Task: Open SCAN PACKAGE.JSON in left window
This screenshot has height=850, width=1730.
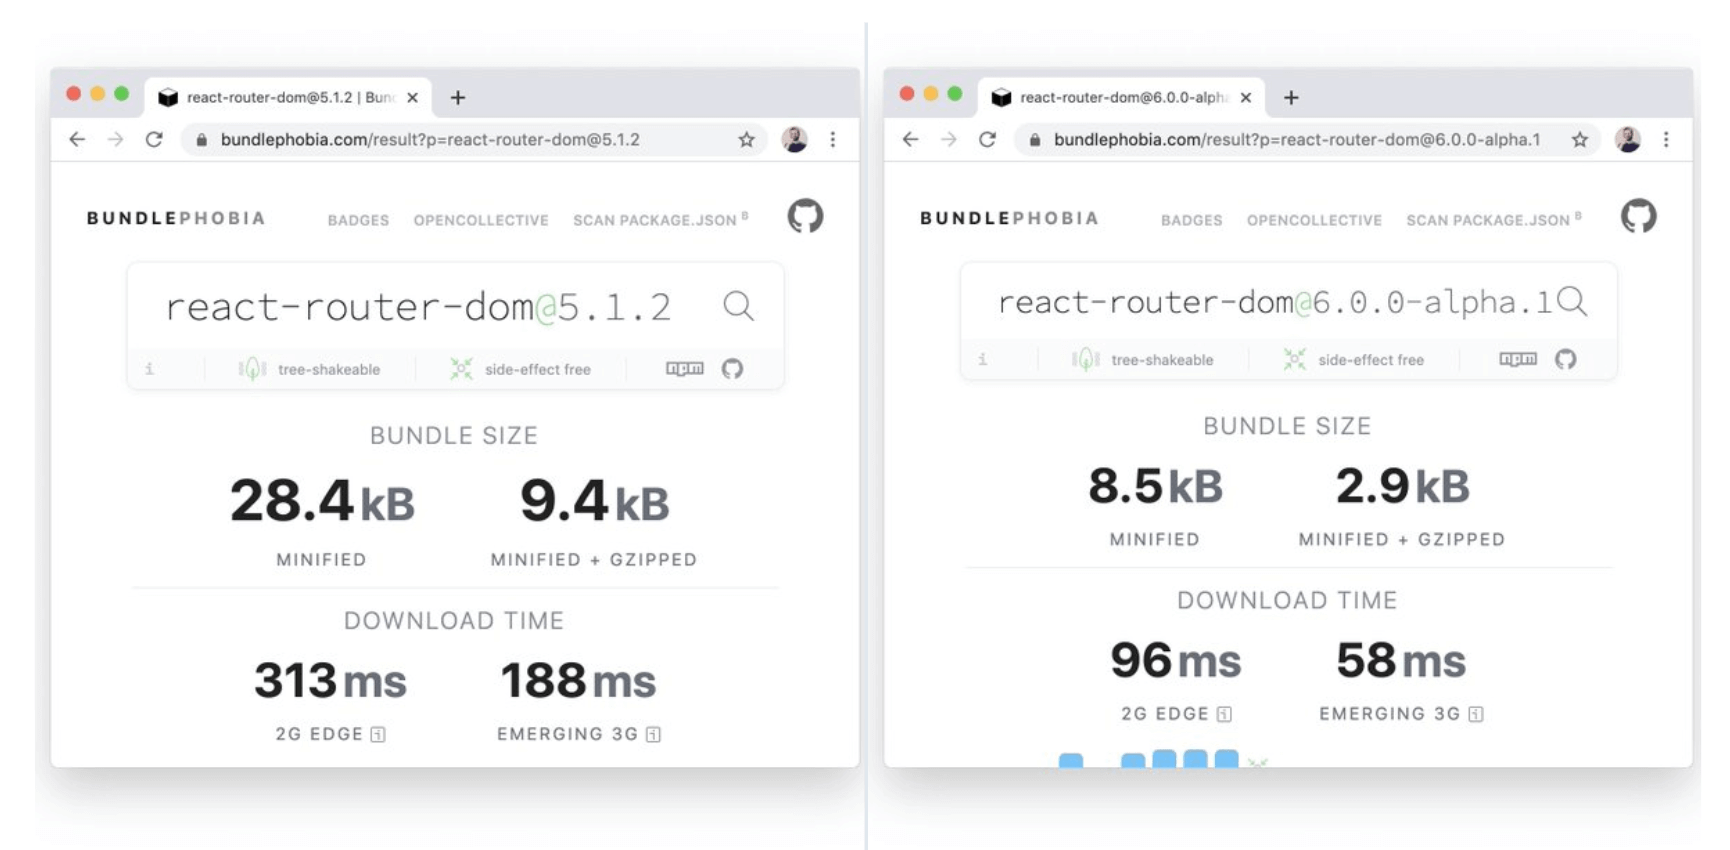Action: coord(660,219)
